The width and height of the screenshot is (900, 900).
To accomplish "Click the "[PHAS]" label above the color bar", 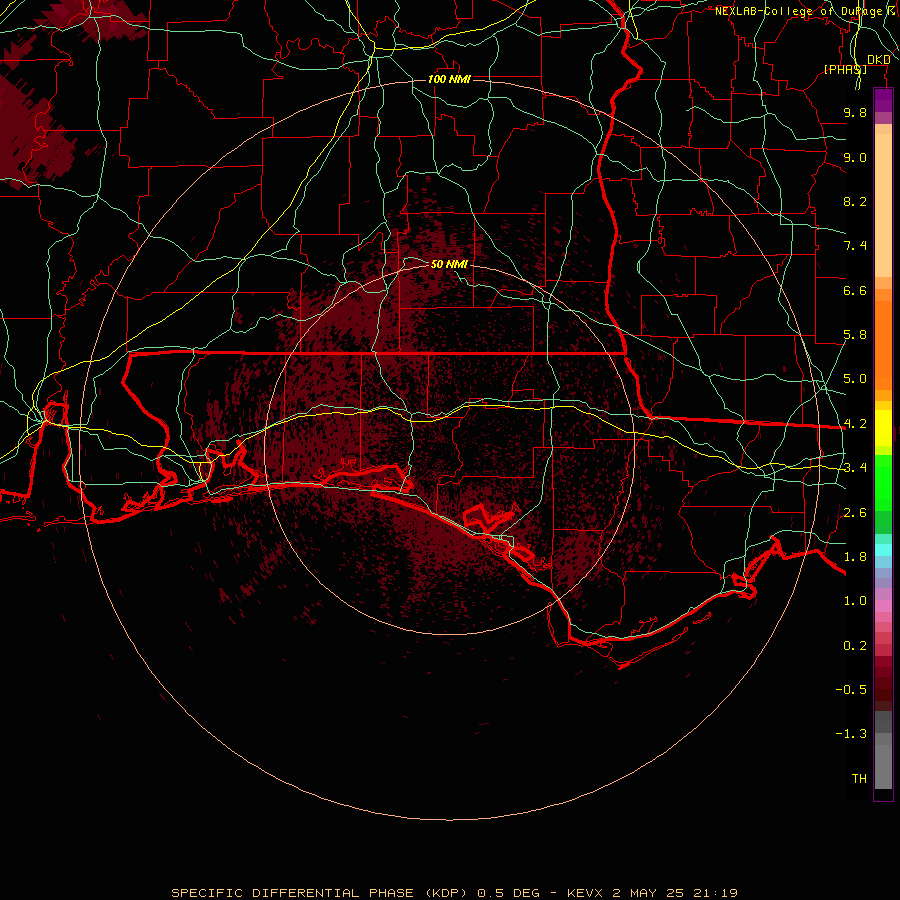I will [x=845, y=69].
